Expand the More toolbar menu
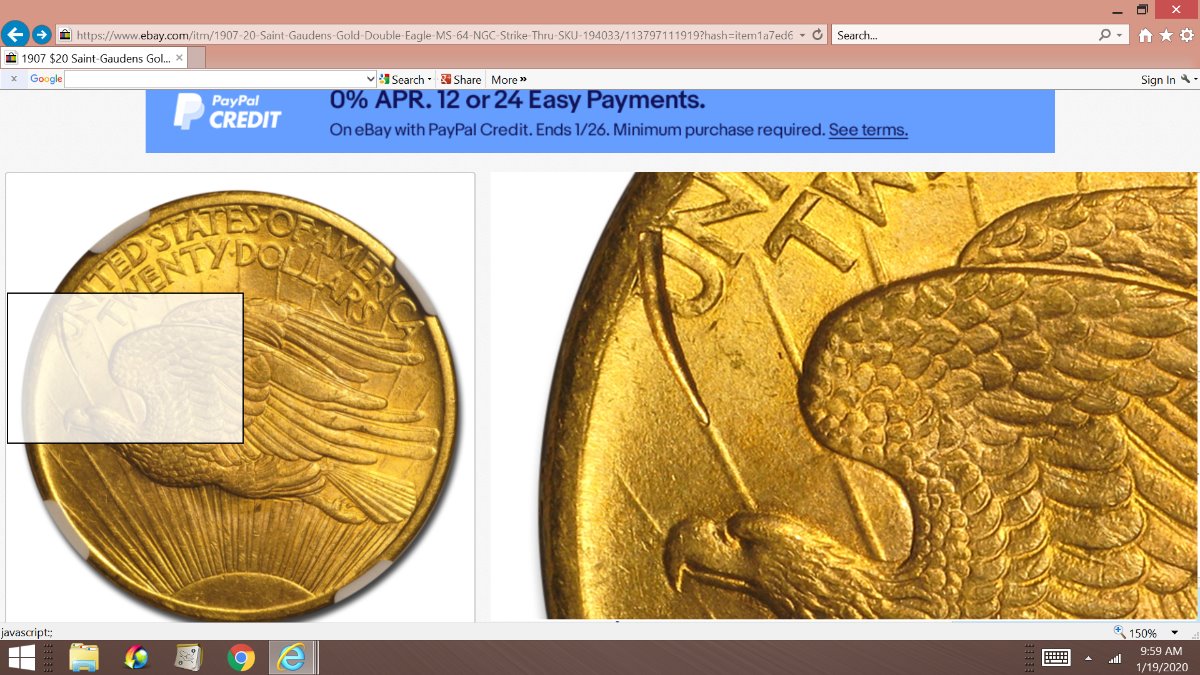 coord(508,79)
